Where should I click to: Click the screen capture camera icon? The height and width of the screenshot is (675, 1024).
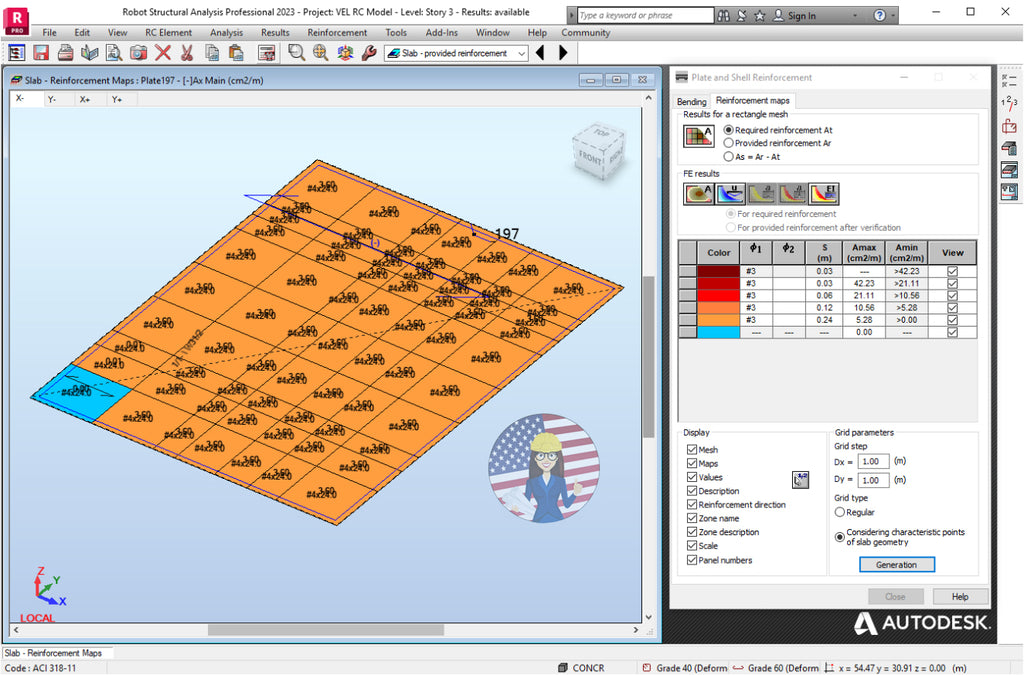[x=138, y=52]
